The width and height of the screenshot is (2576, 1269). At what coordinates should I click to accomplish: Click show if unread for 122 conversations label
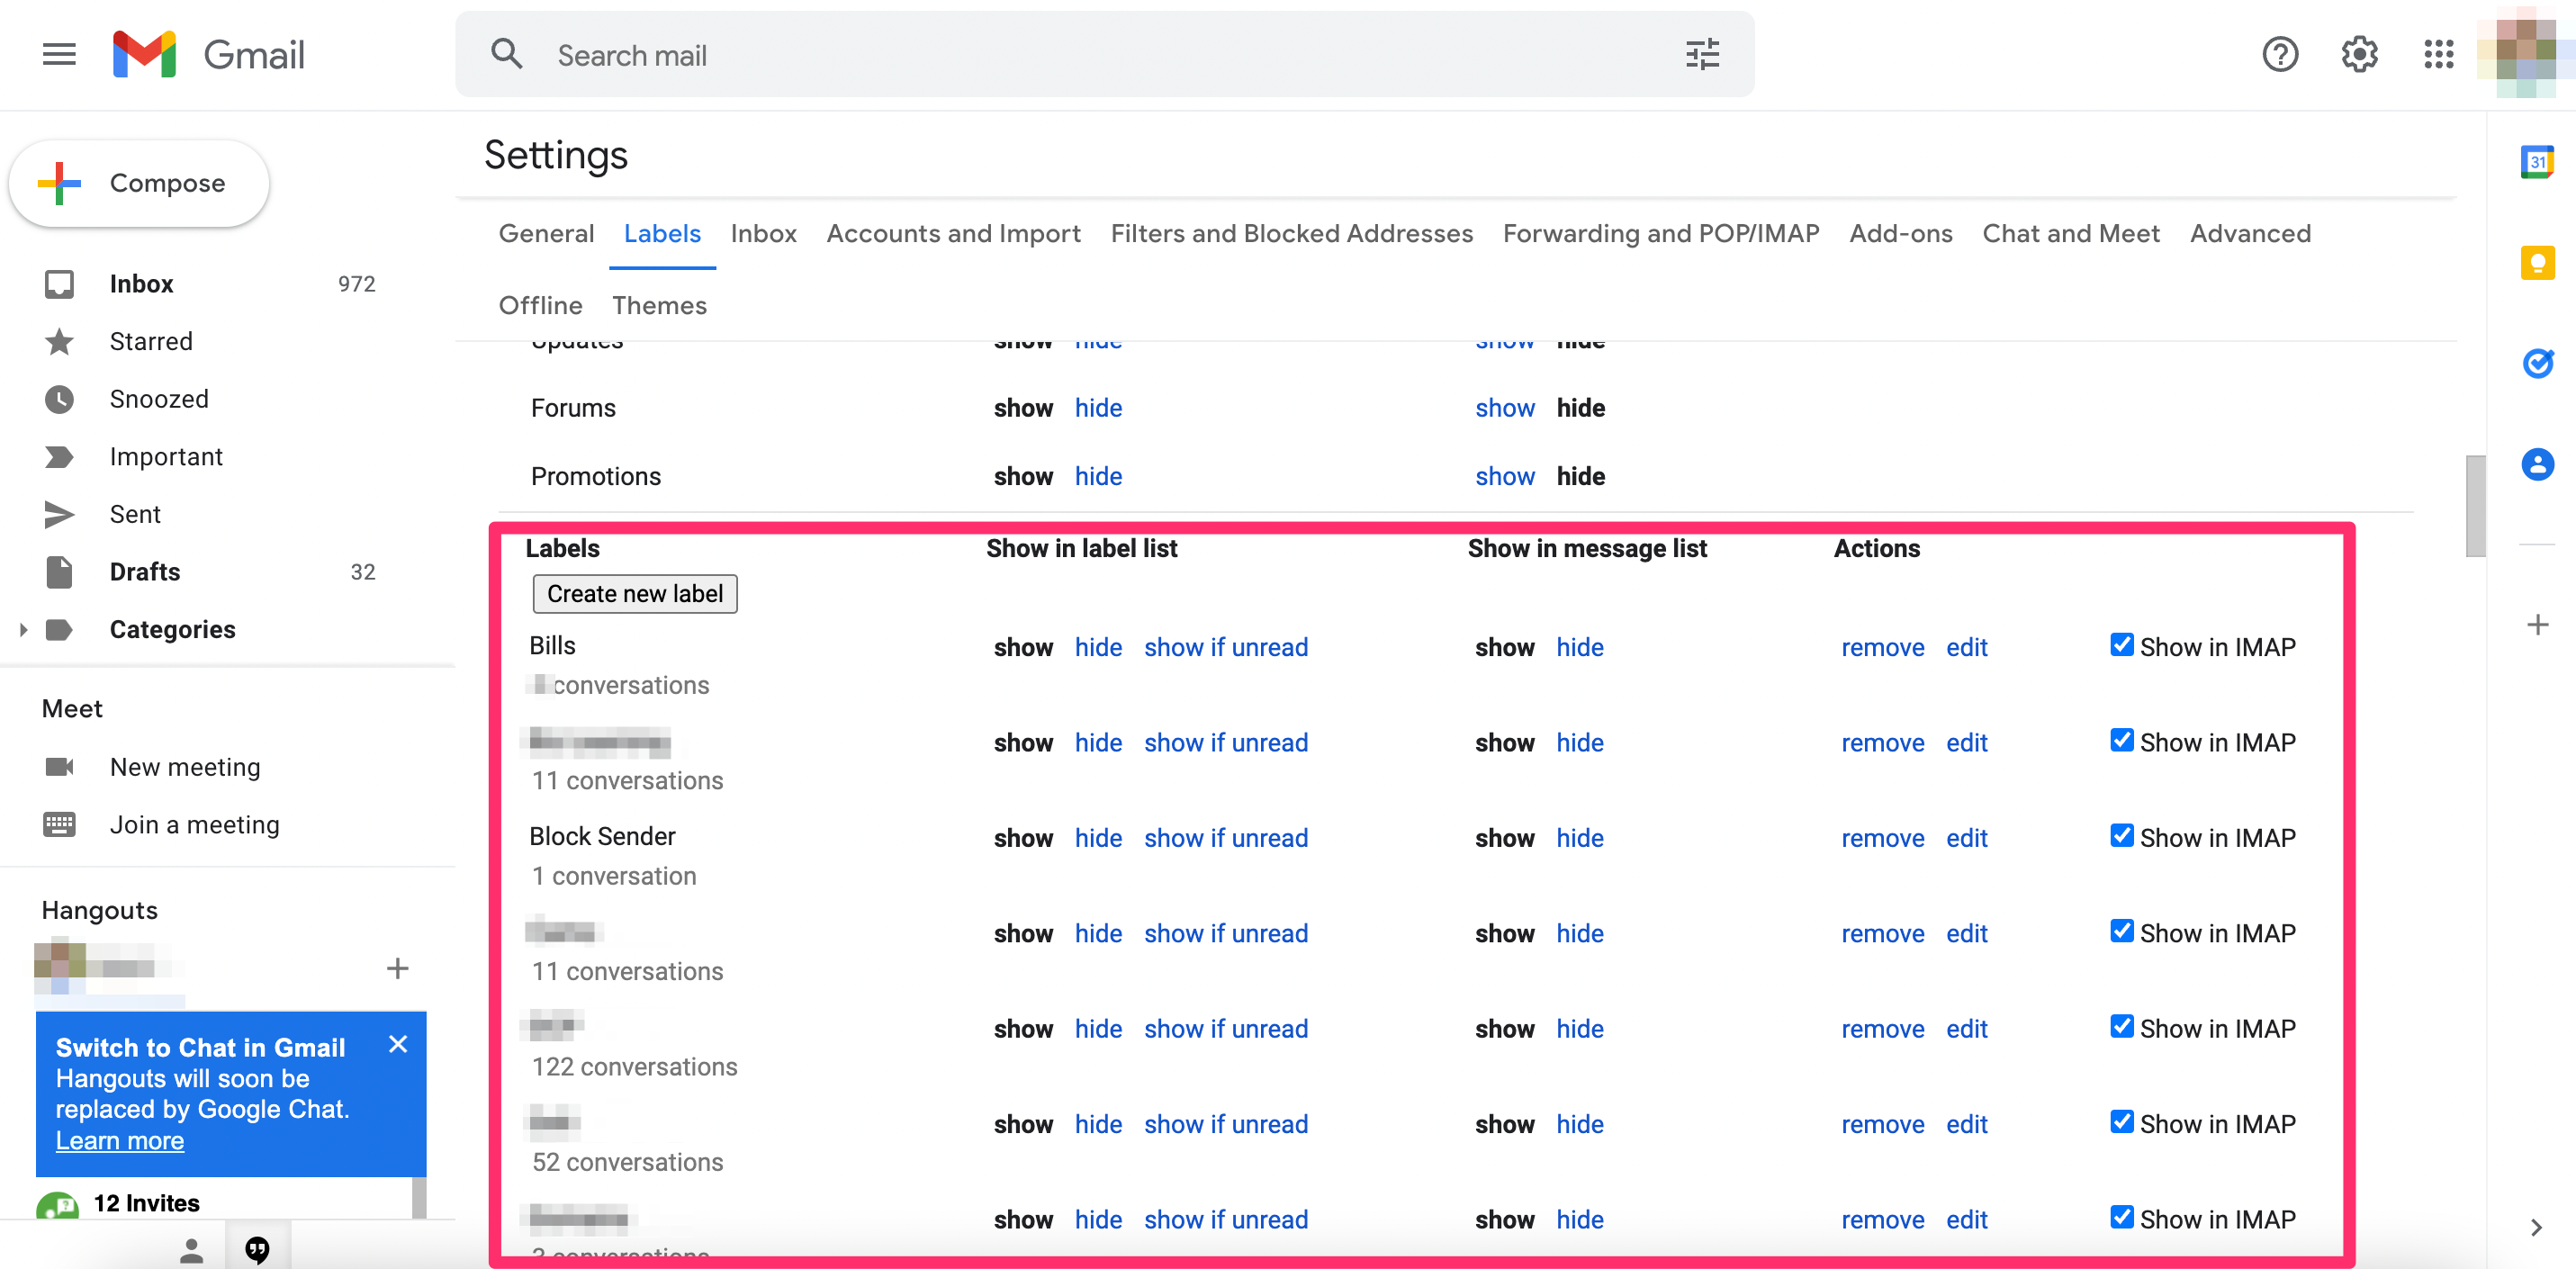(1225, 1029)
